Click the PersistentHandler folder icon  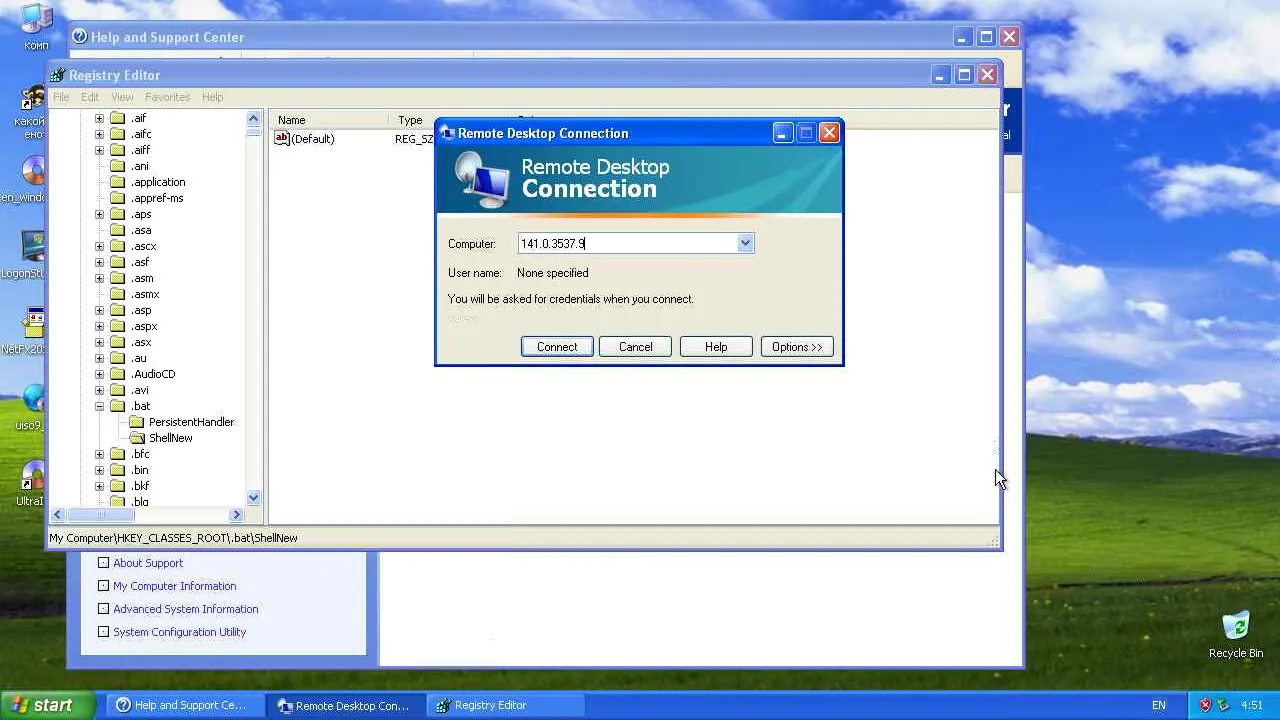[x=137, y=422]
